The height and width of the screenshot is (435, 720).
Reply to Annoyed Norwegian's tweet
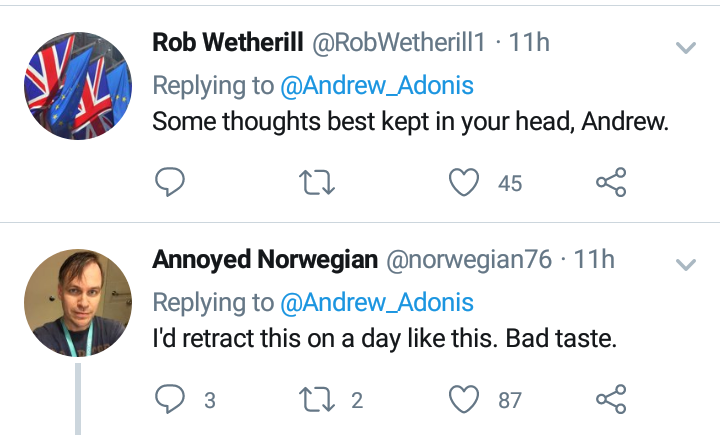170,399
